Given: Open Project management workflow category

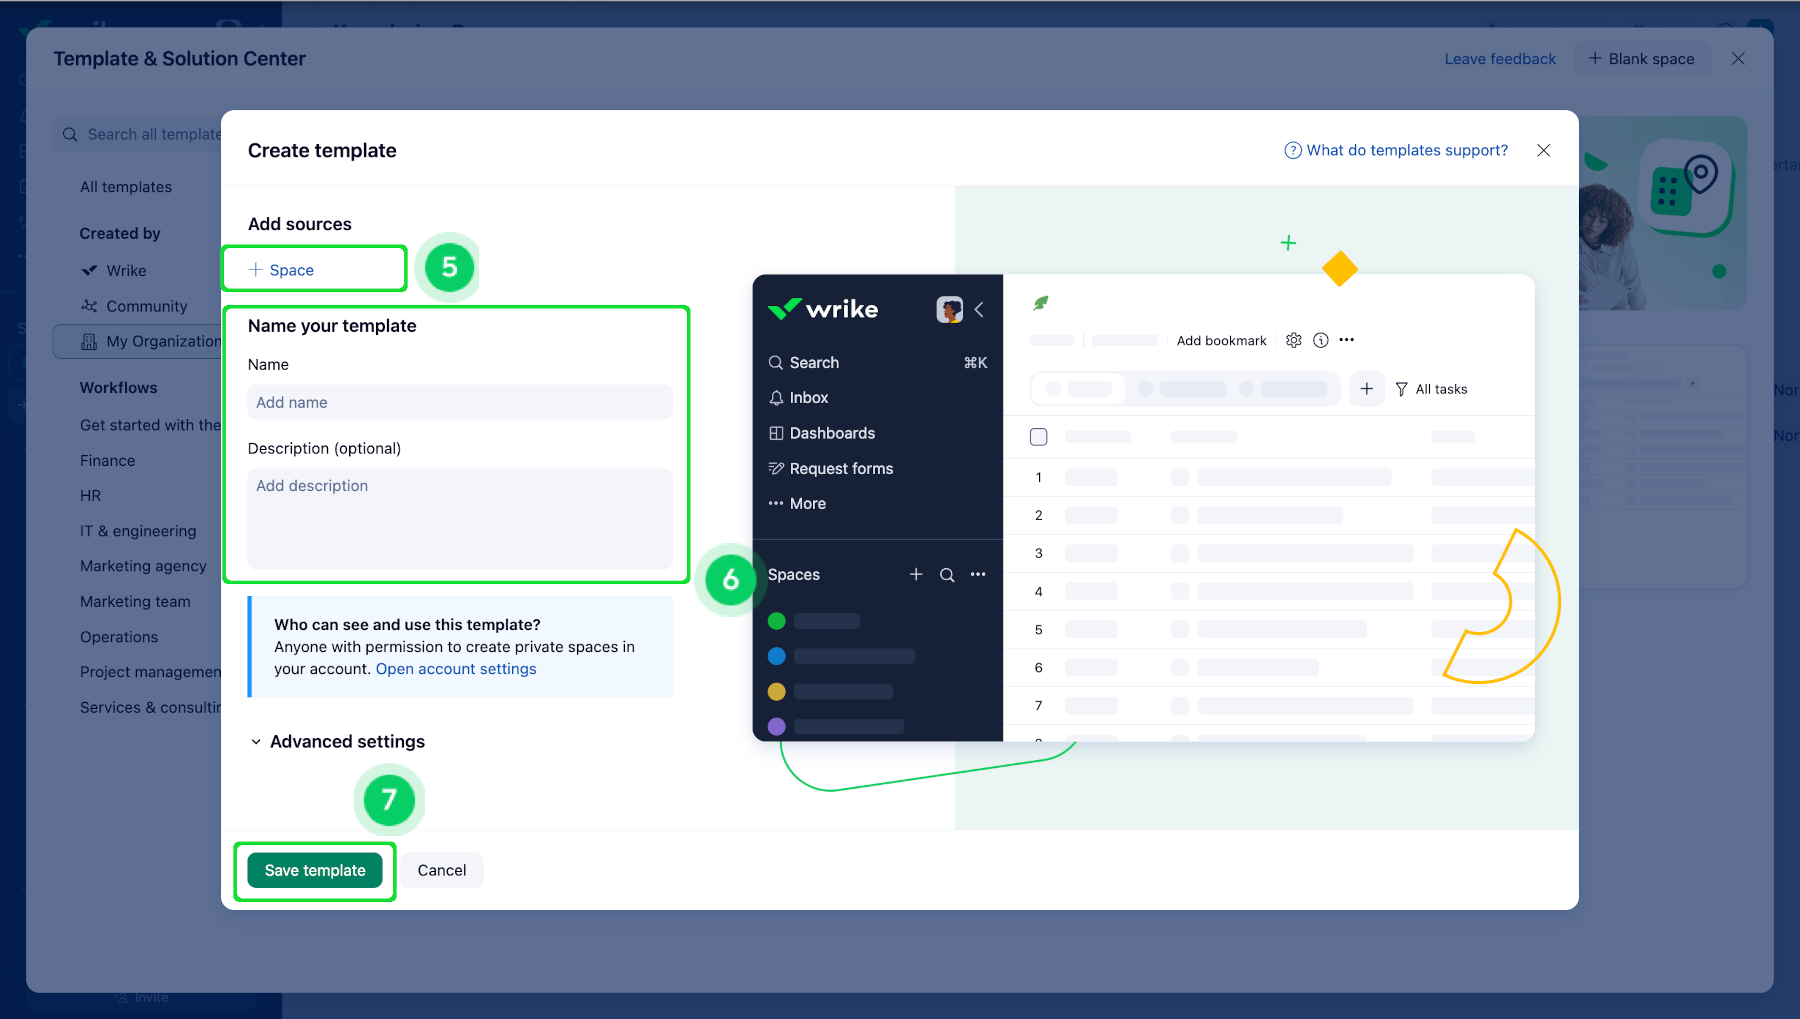Looking at the screenshot, I should [x=150, y=672].
